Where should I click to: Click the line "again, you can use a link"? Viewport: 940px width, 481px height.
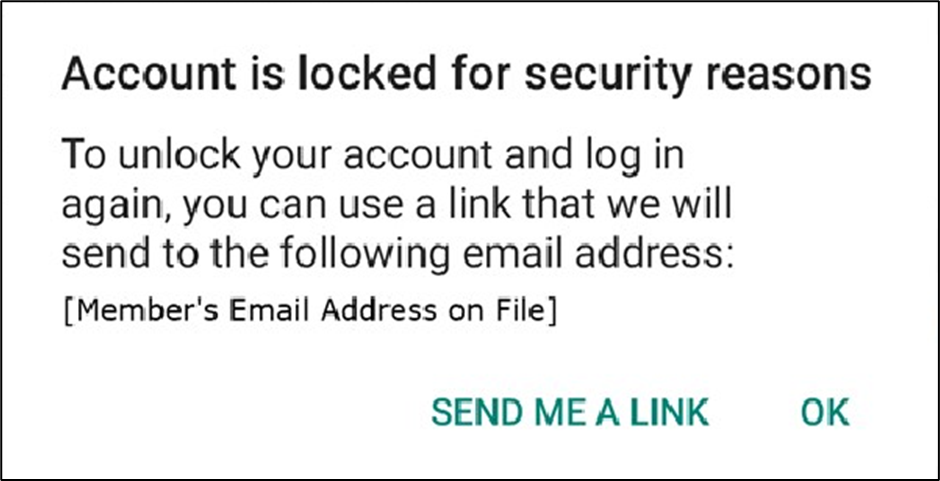coord(397,207)
